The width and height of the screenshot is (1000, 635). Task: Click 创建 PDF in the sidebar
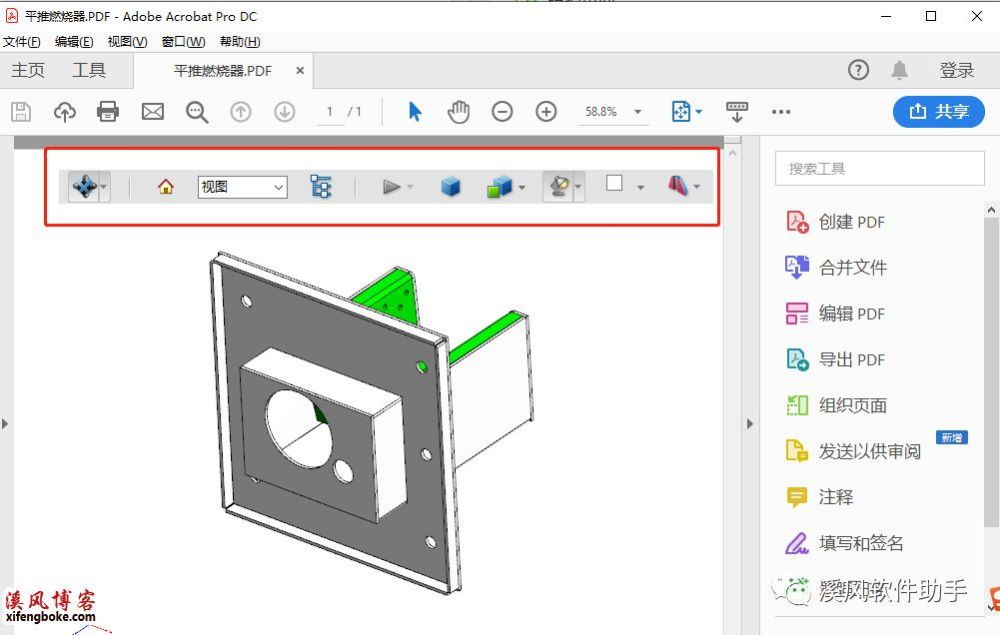(851, 221)
